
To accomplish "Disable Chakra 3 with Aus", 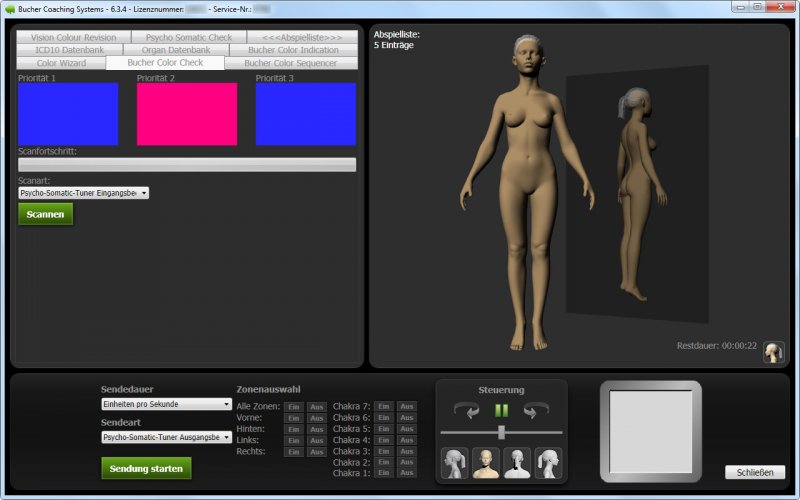I will [x=407, y=451].
